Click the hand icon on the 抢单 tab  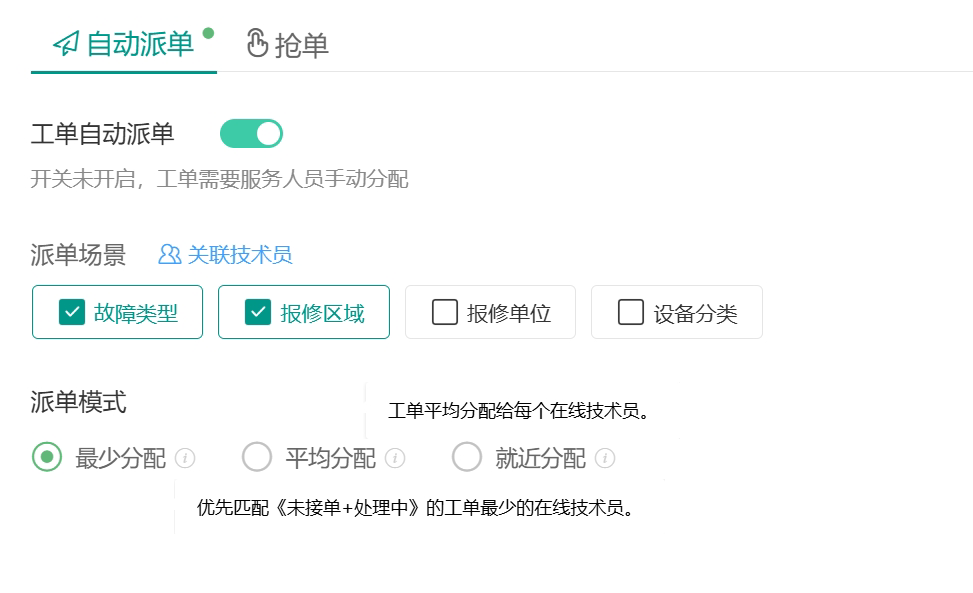point(257,44)
